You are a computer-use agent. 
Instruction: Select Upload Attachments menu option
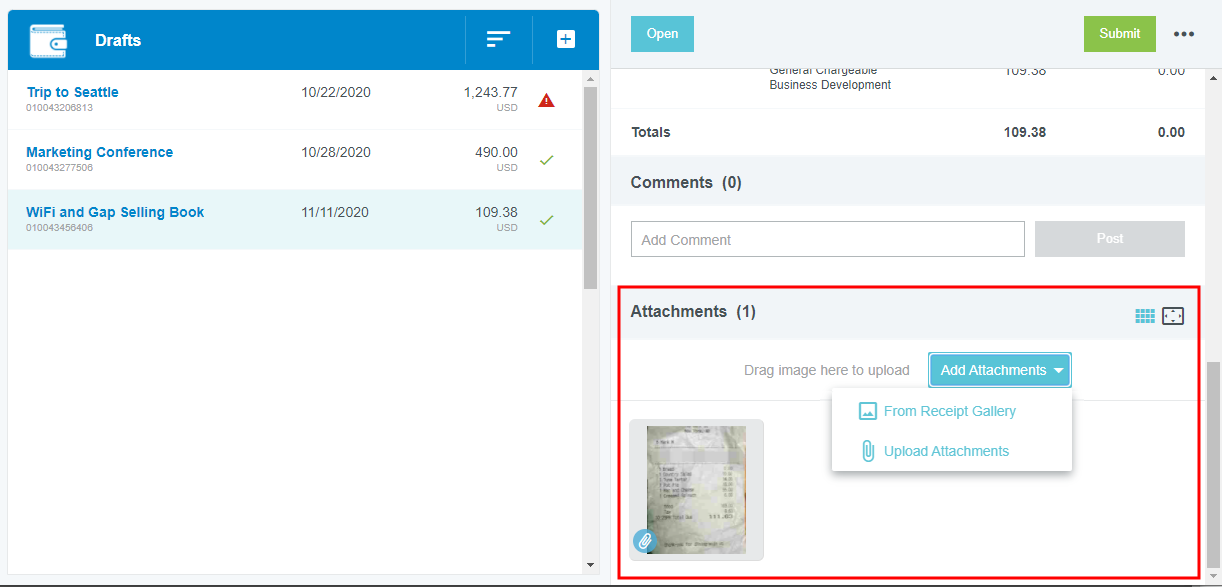pos(946,451)
